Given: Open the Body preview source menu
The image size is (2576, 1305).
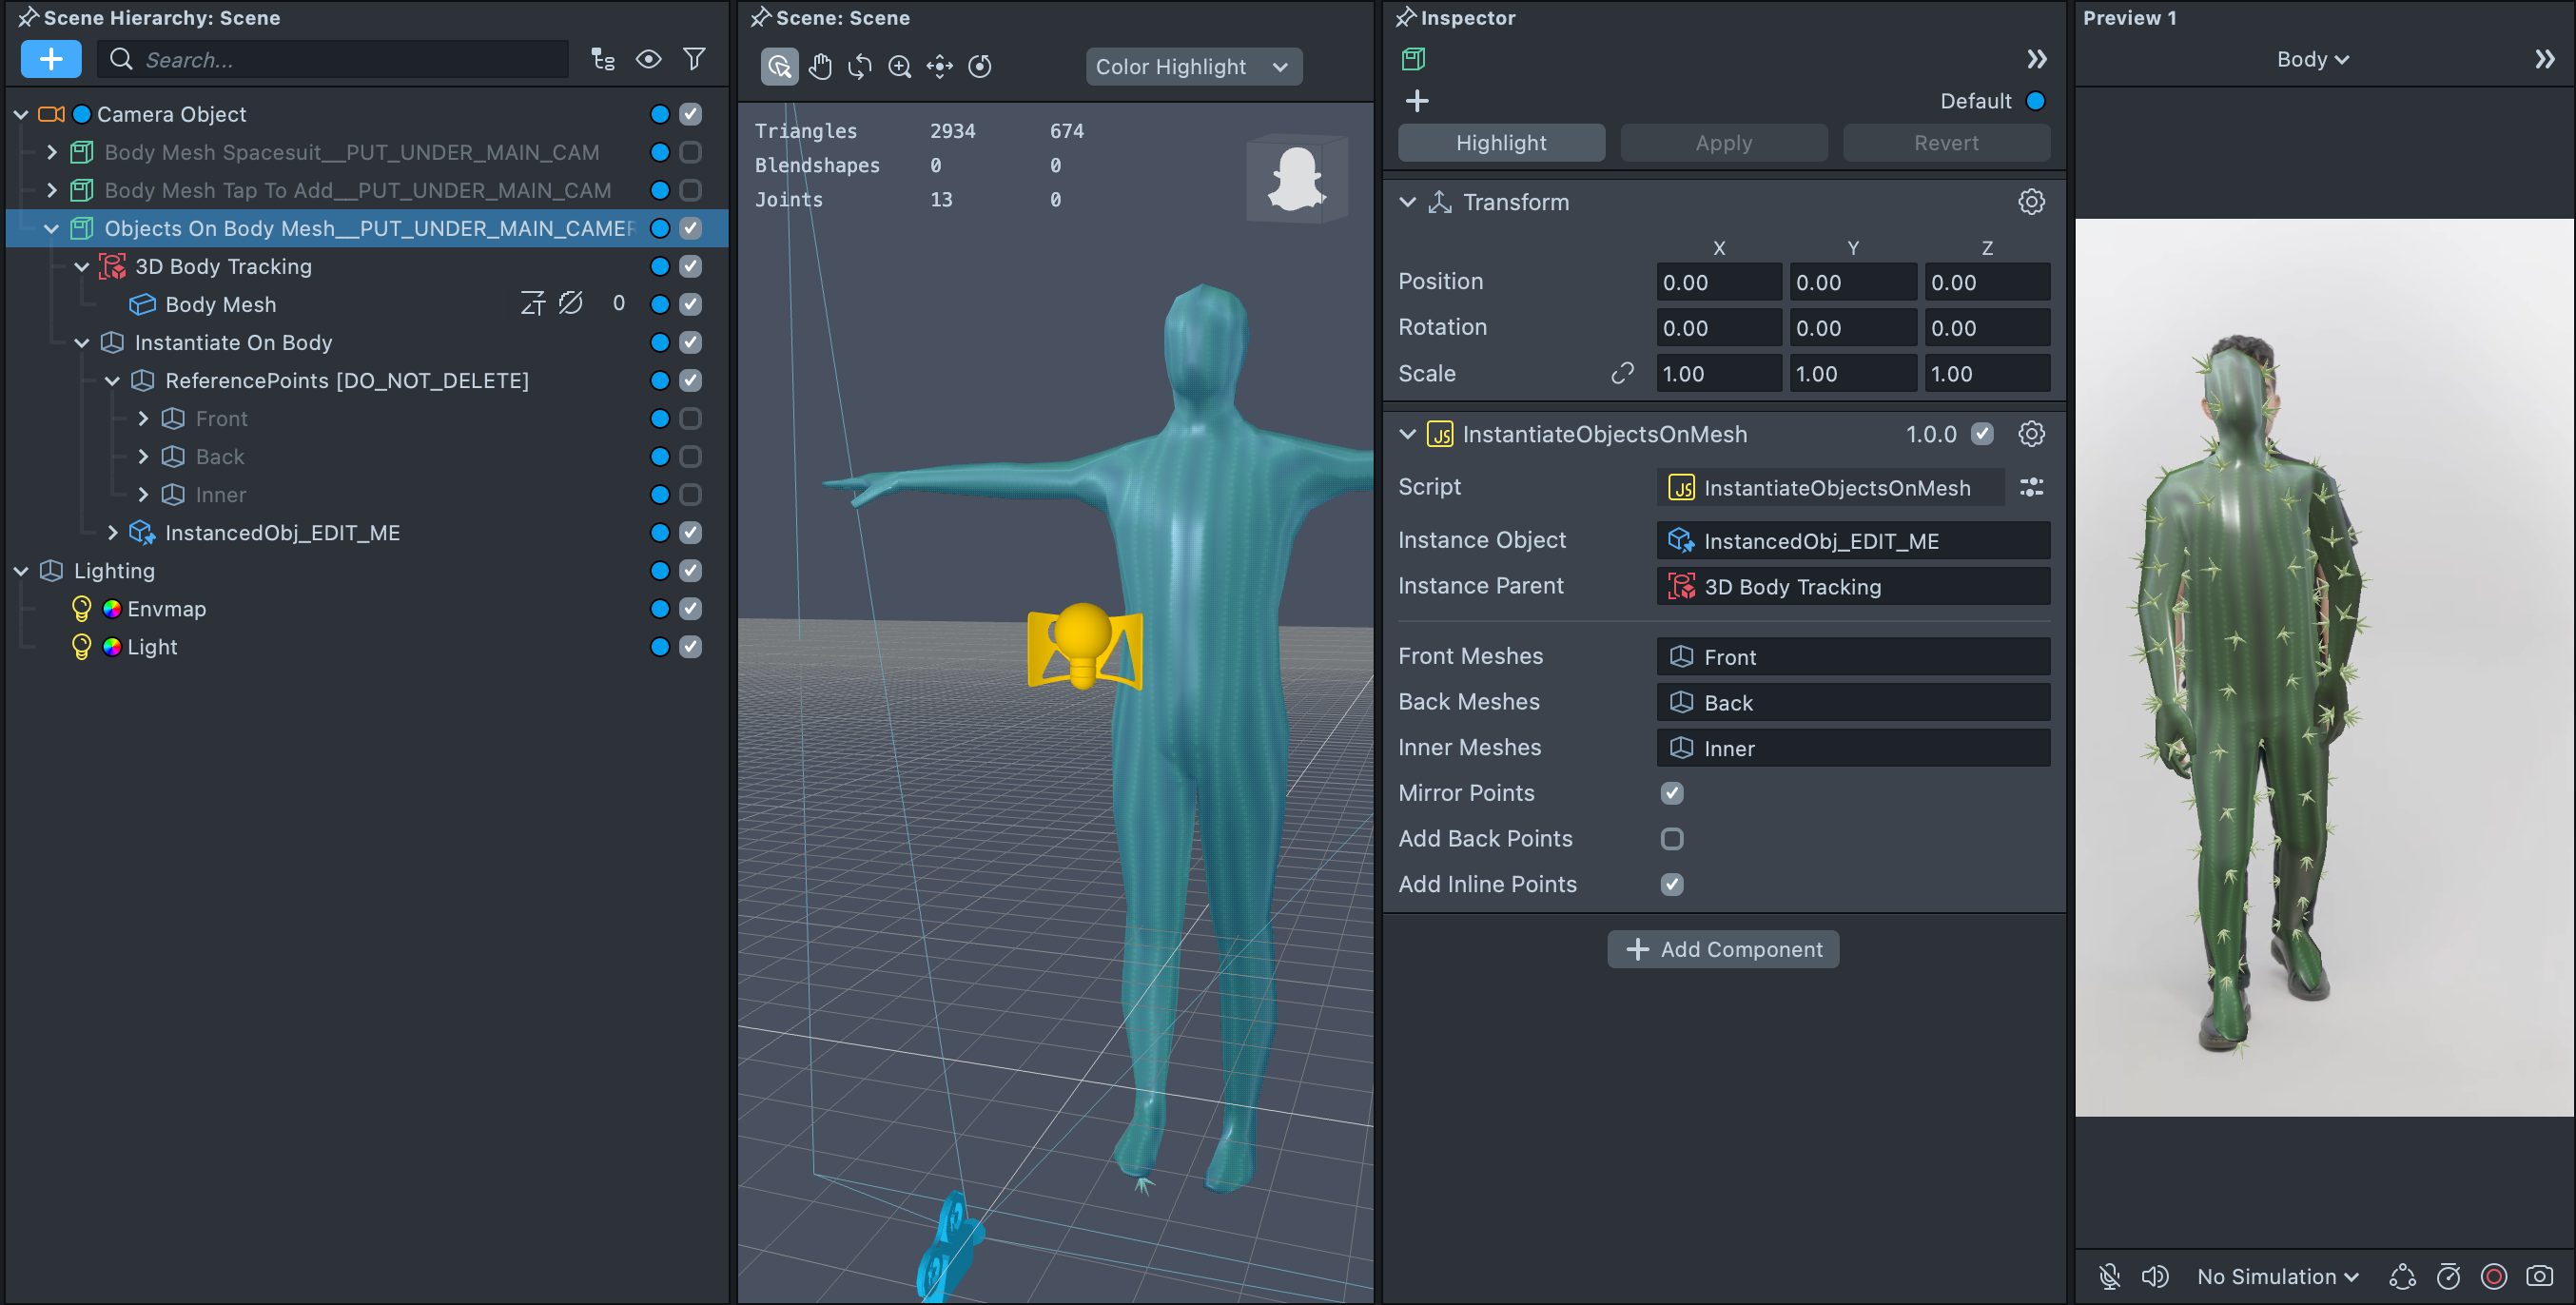Looking at the screenshot, I should [2312, 59].
